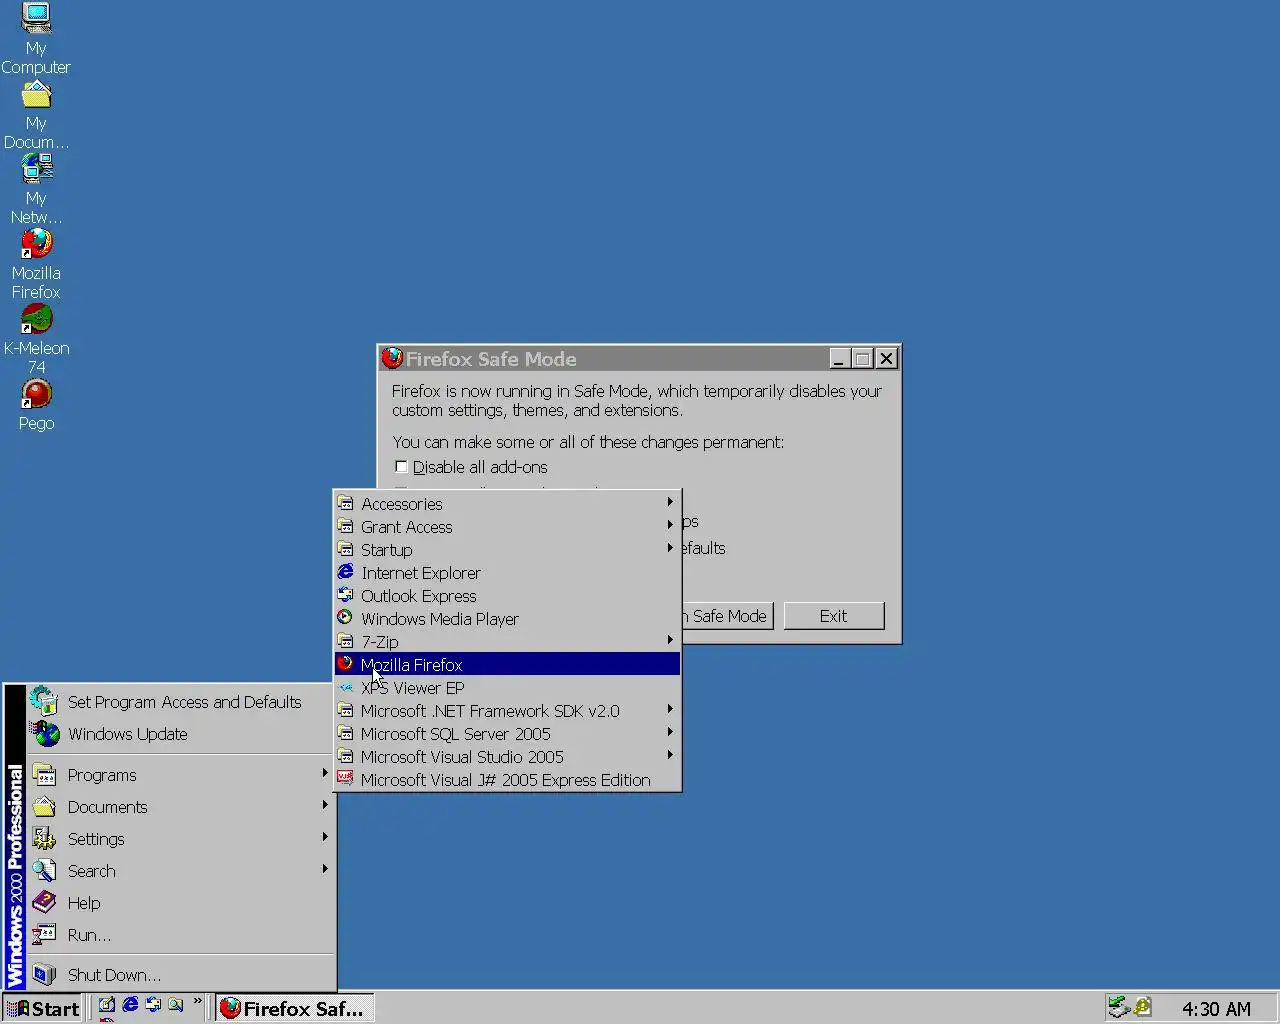The width and height of the screenshot is (1280, 1024).
Task: Click the Start button
Action: tap(42, 1008)
